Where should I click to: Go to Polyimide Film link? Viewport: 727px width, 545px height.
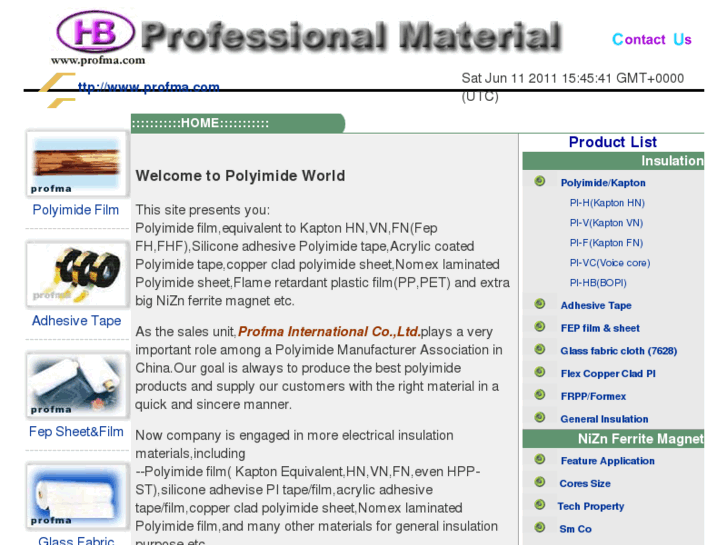[x=76, y=210]
